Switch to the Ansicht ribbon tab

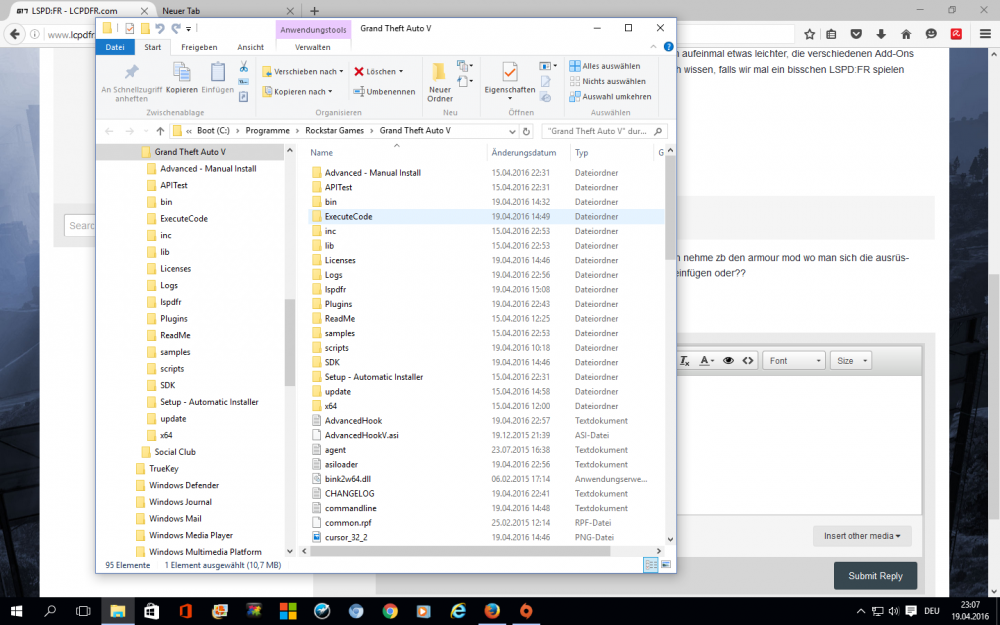250,47
